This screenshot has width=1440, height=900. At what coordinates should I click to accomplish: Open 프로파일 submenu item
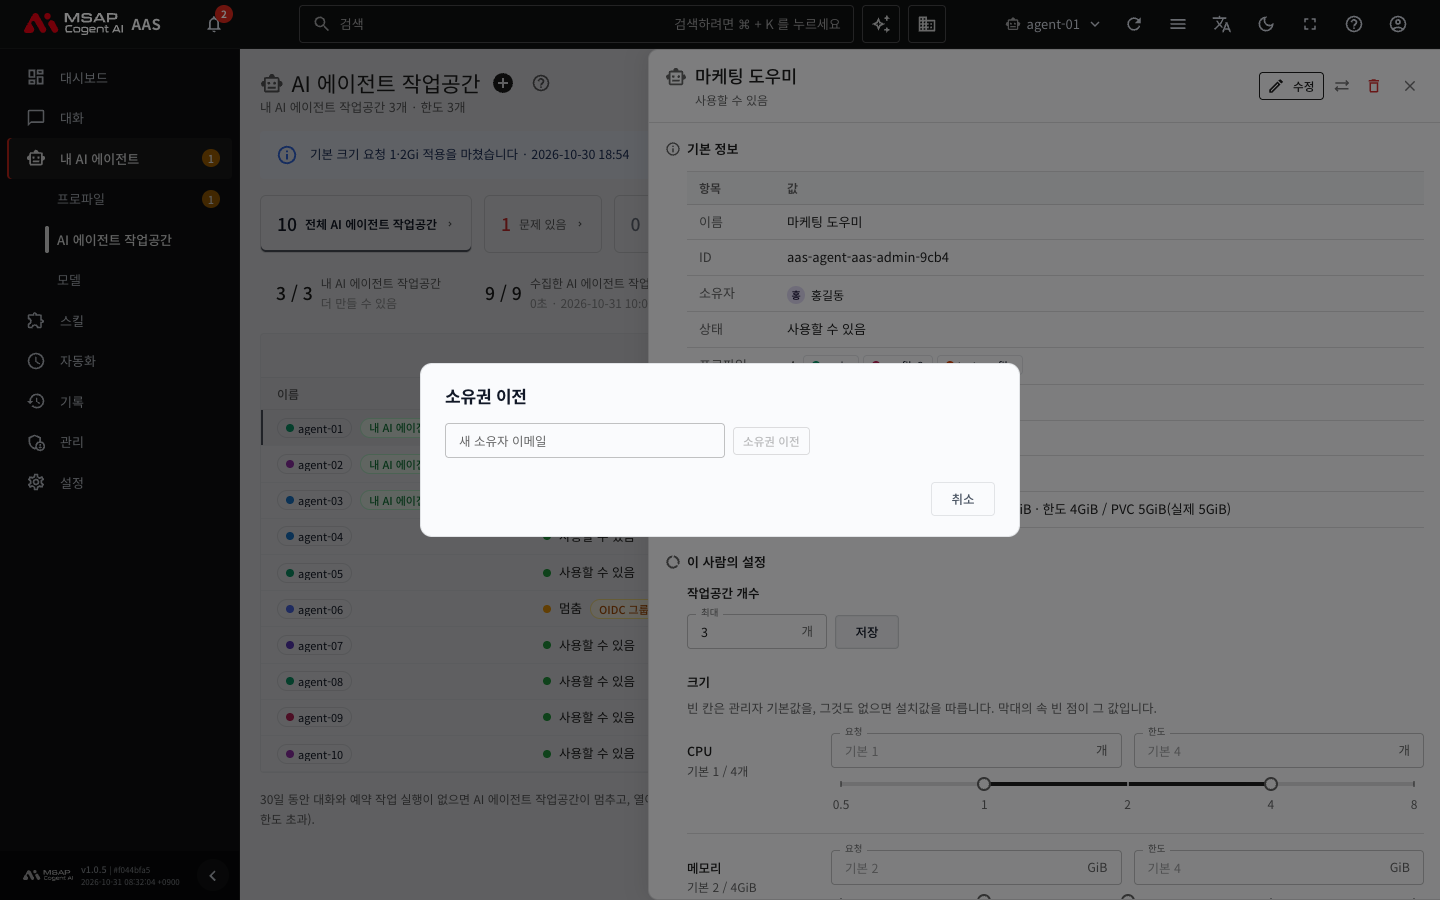click(x=120, y=199)
